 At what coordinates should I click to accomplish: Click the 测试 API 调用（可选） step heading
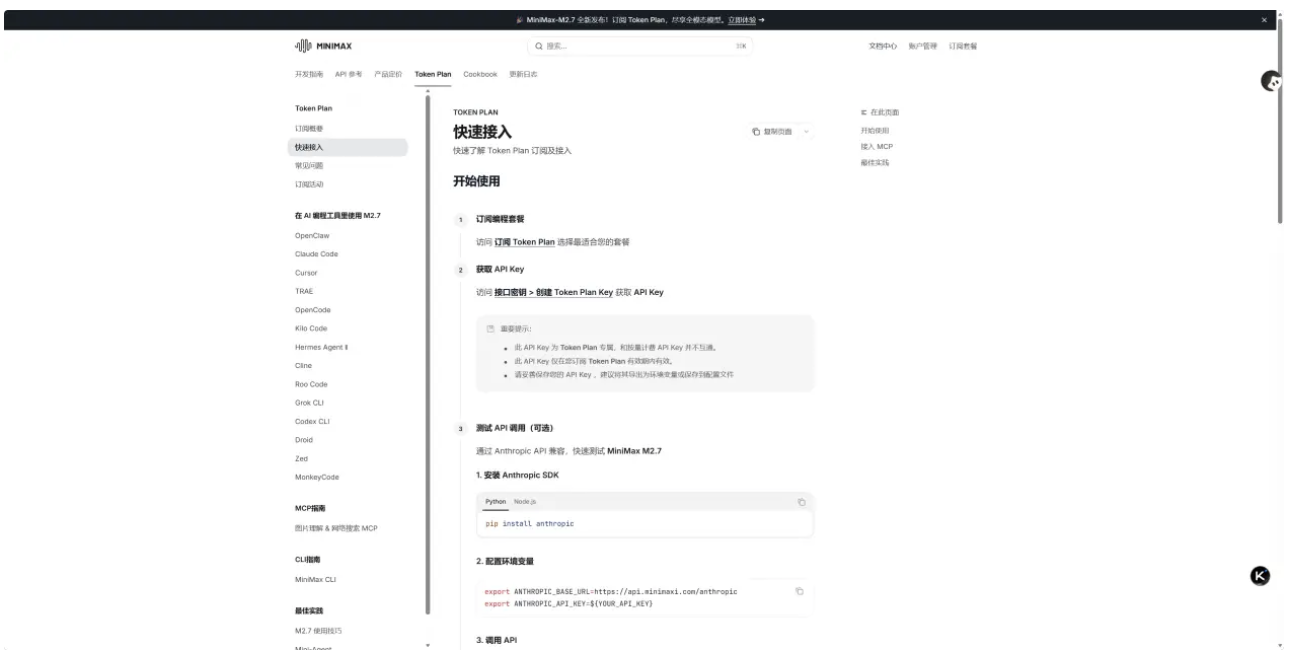point(515,428)
